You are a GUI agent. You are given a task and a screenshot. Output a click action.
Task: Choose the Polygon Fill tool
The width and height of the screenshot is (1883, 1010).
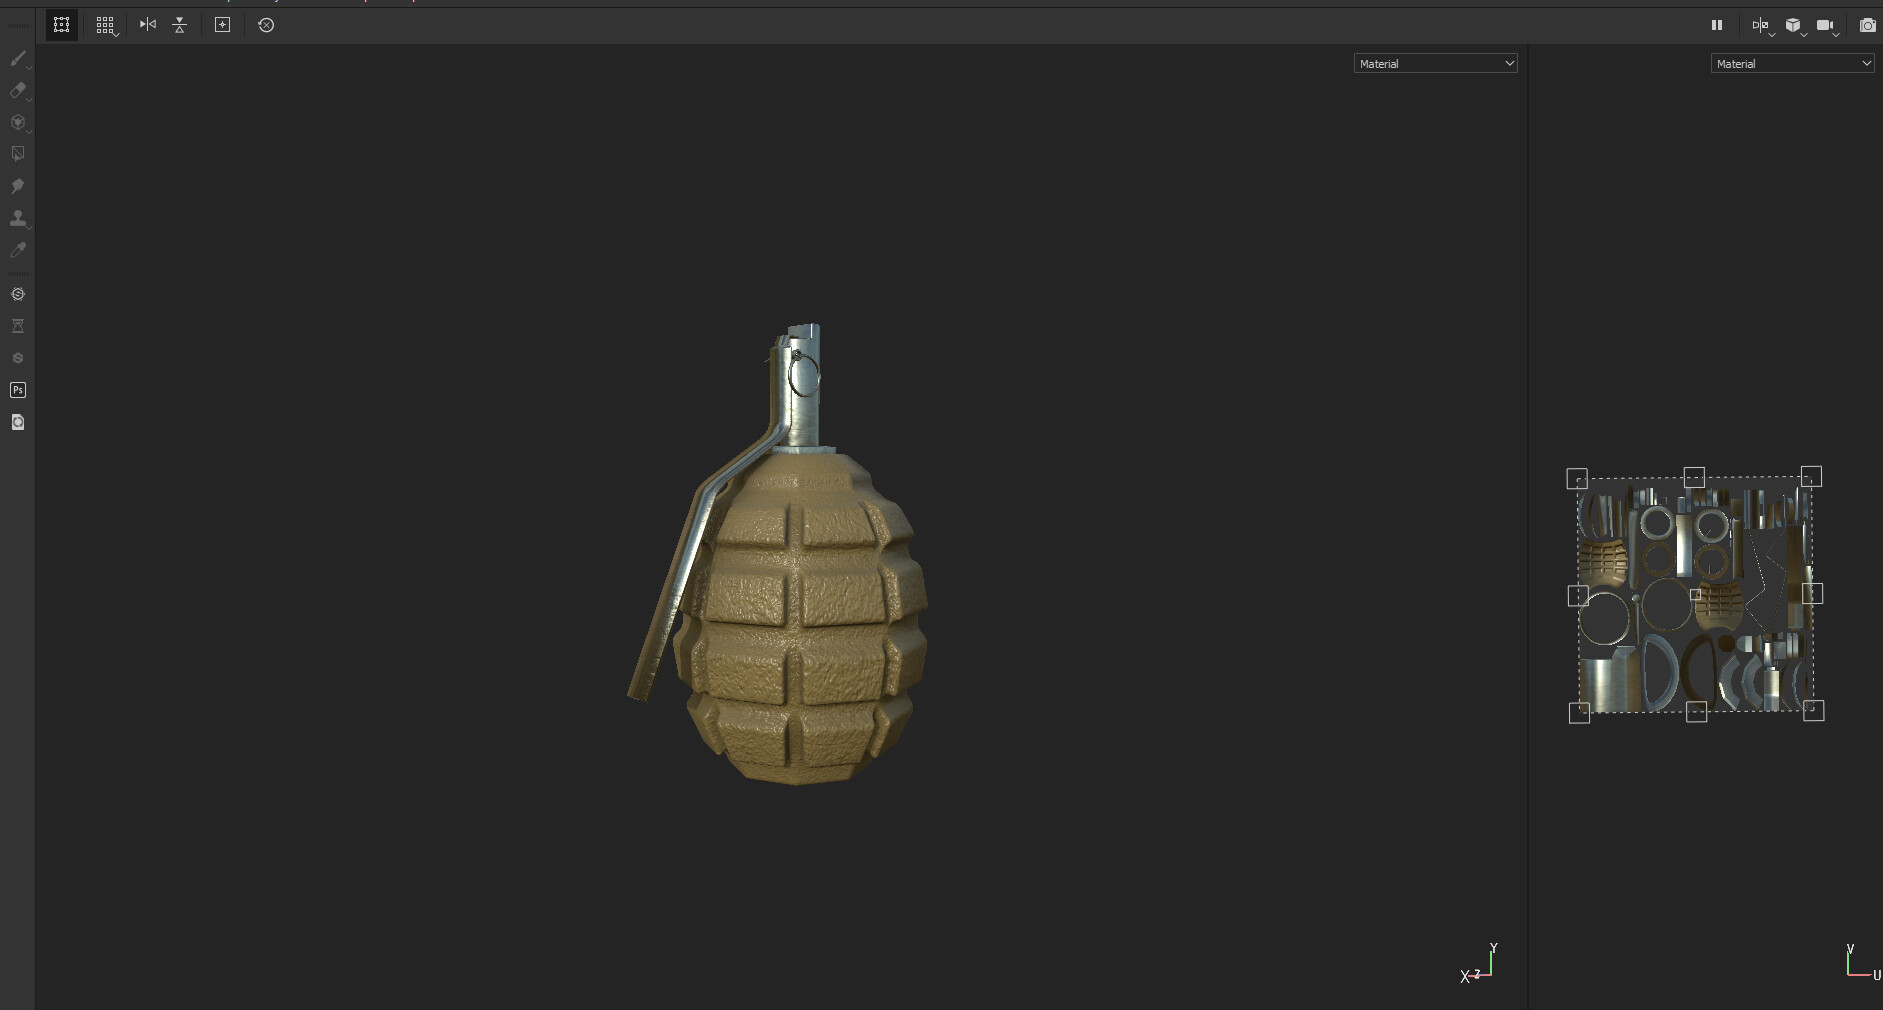(18, 152)
